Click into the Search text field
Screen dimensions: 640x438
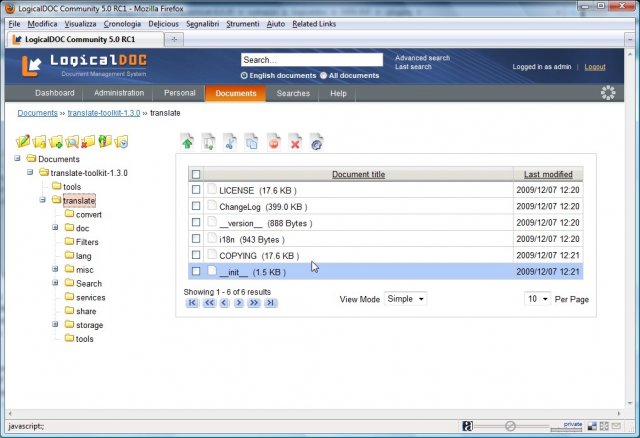pos(311,60)
